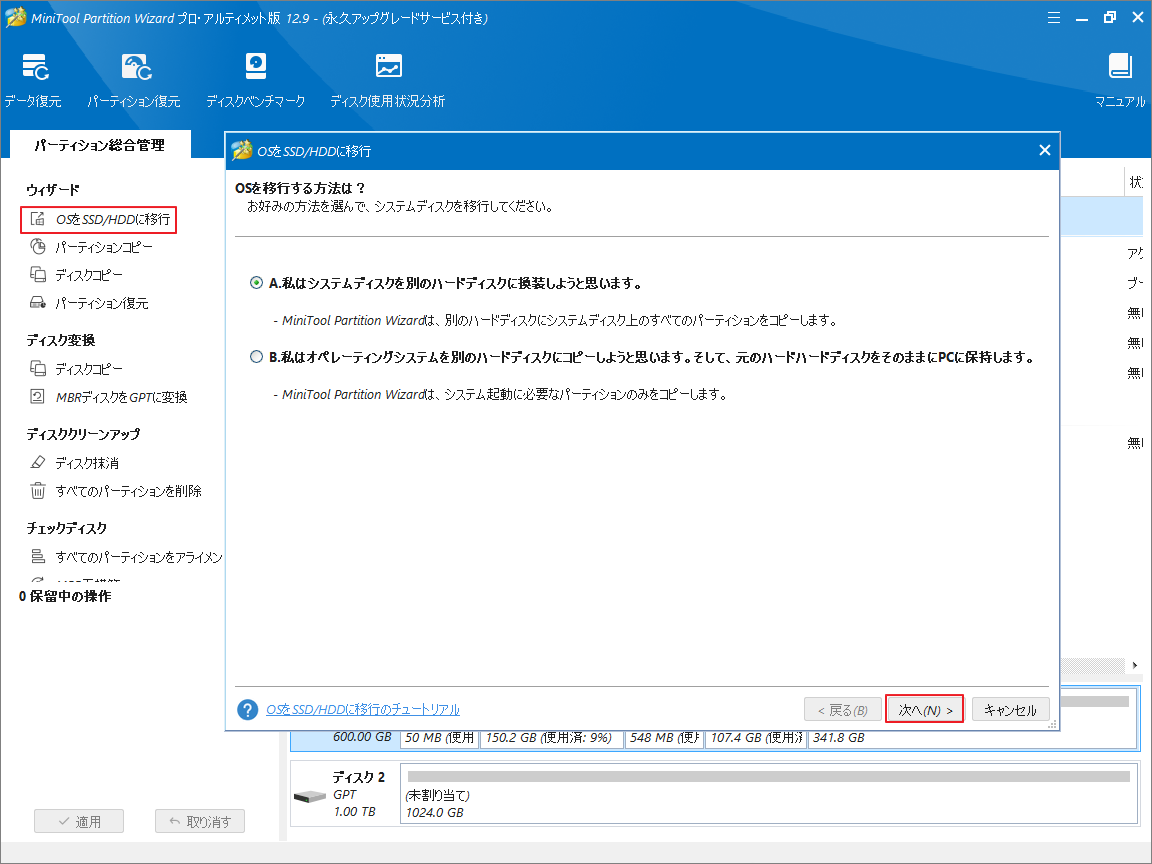Click the ディスク変換 section heading
Viewport: 1152px width, 864px height.
(61, 340)
